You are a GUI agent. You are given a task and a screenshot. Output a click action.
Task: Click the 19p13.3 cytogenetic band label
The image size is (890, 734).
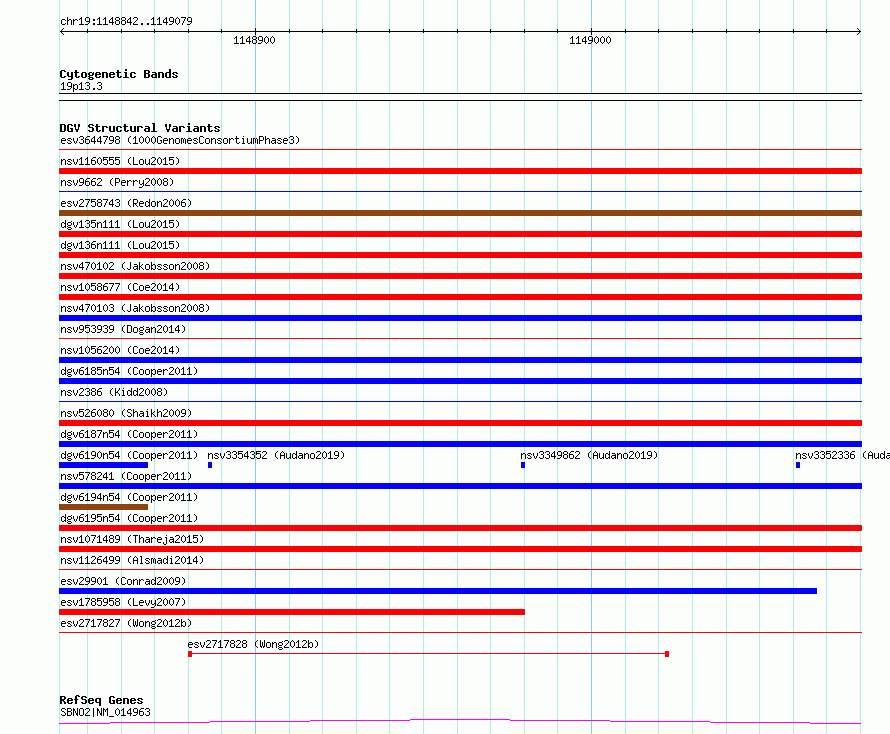[81, 86]
